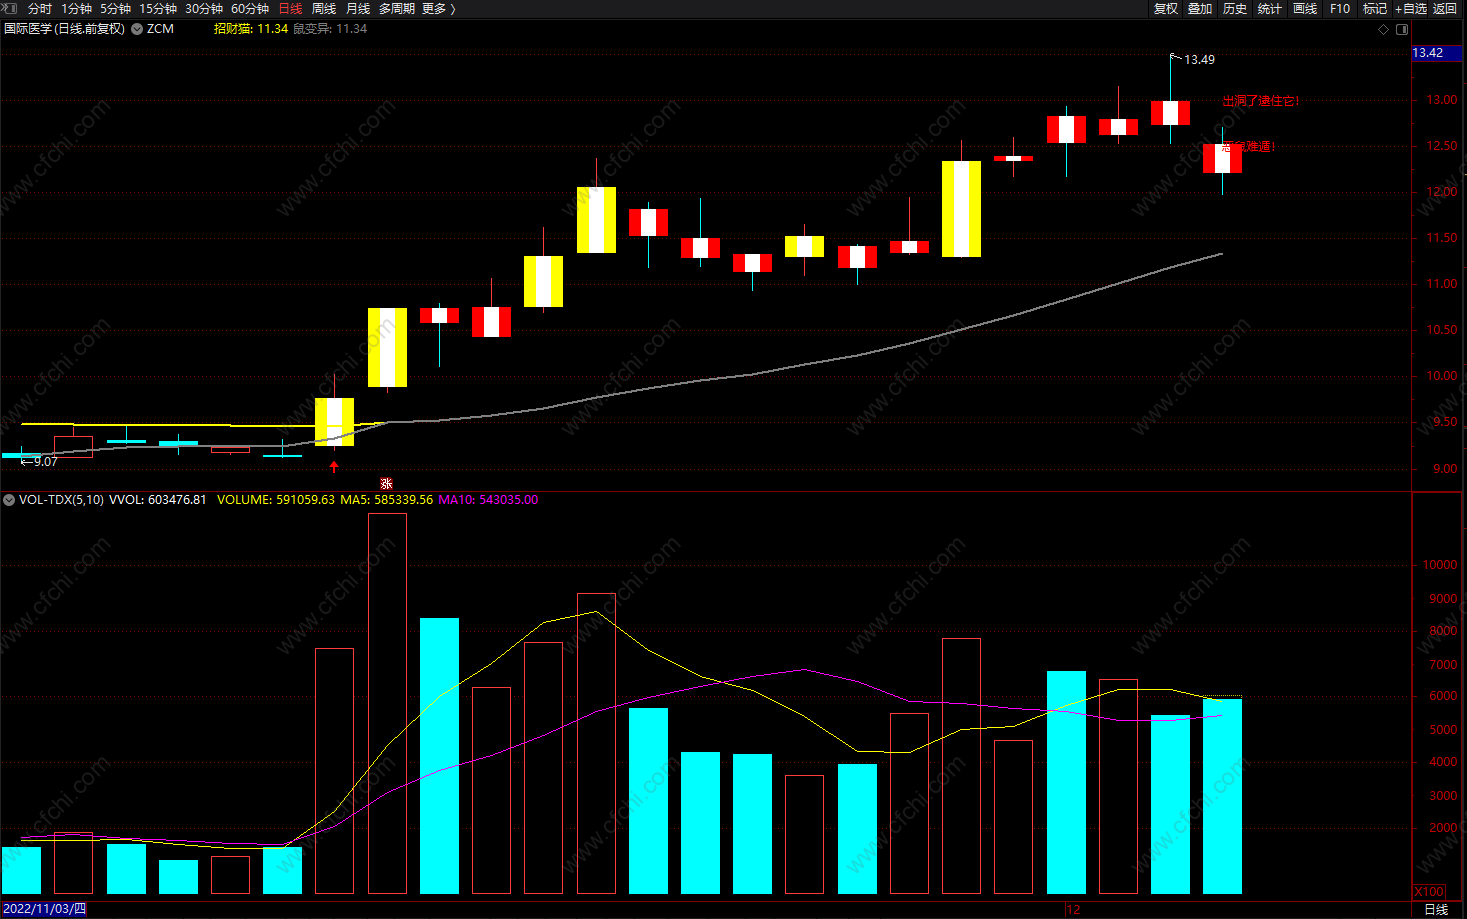The height and width of the screenshot is (919, 1467).
Task: Select the 周线 weekly period tab
Action: [324, 9]
